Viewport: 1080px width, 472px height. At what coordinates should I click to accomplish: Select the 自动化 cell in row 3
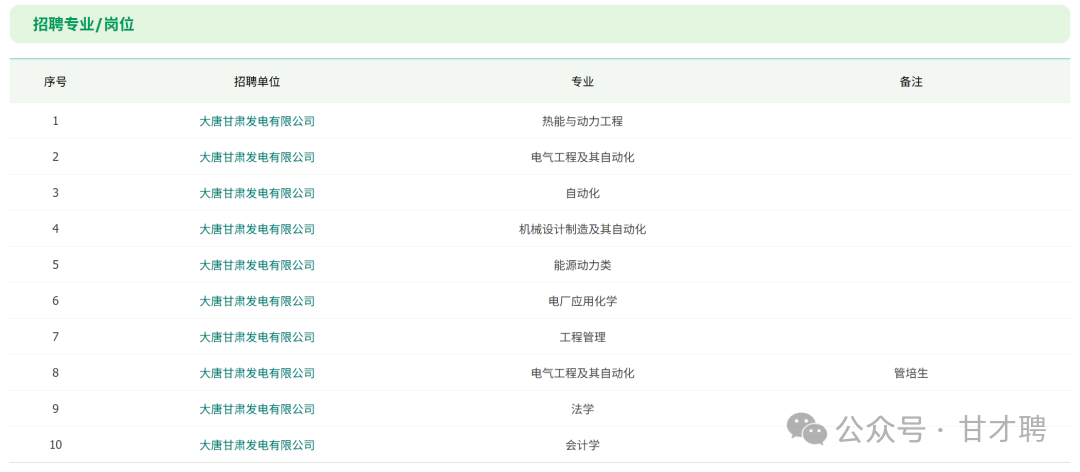[582, 193]
